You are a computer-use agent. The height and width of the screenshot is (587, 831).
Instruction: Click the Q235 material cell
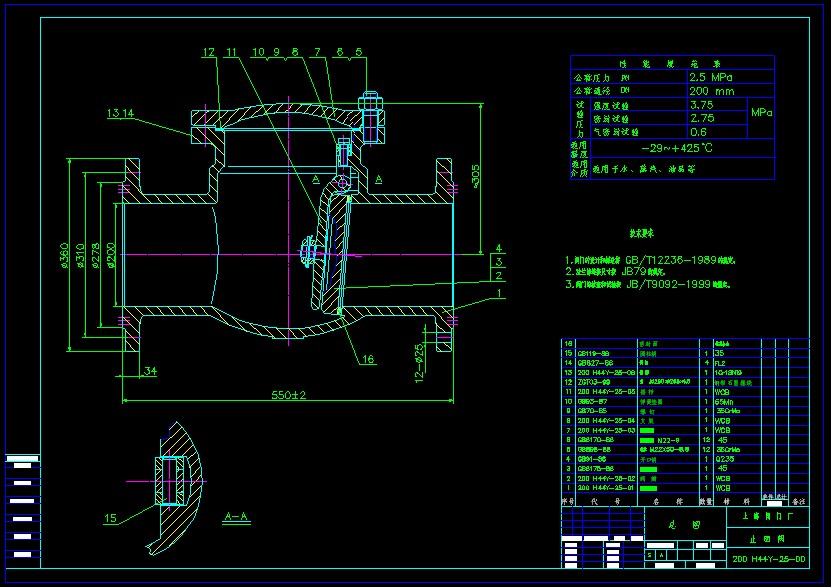click(724, 459)
